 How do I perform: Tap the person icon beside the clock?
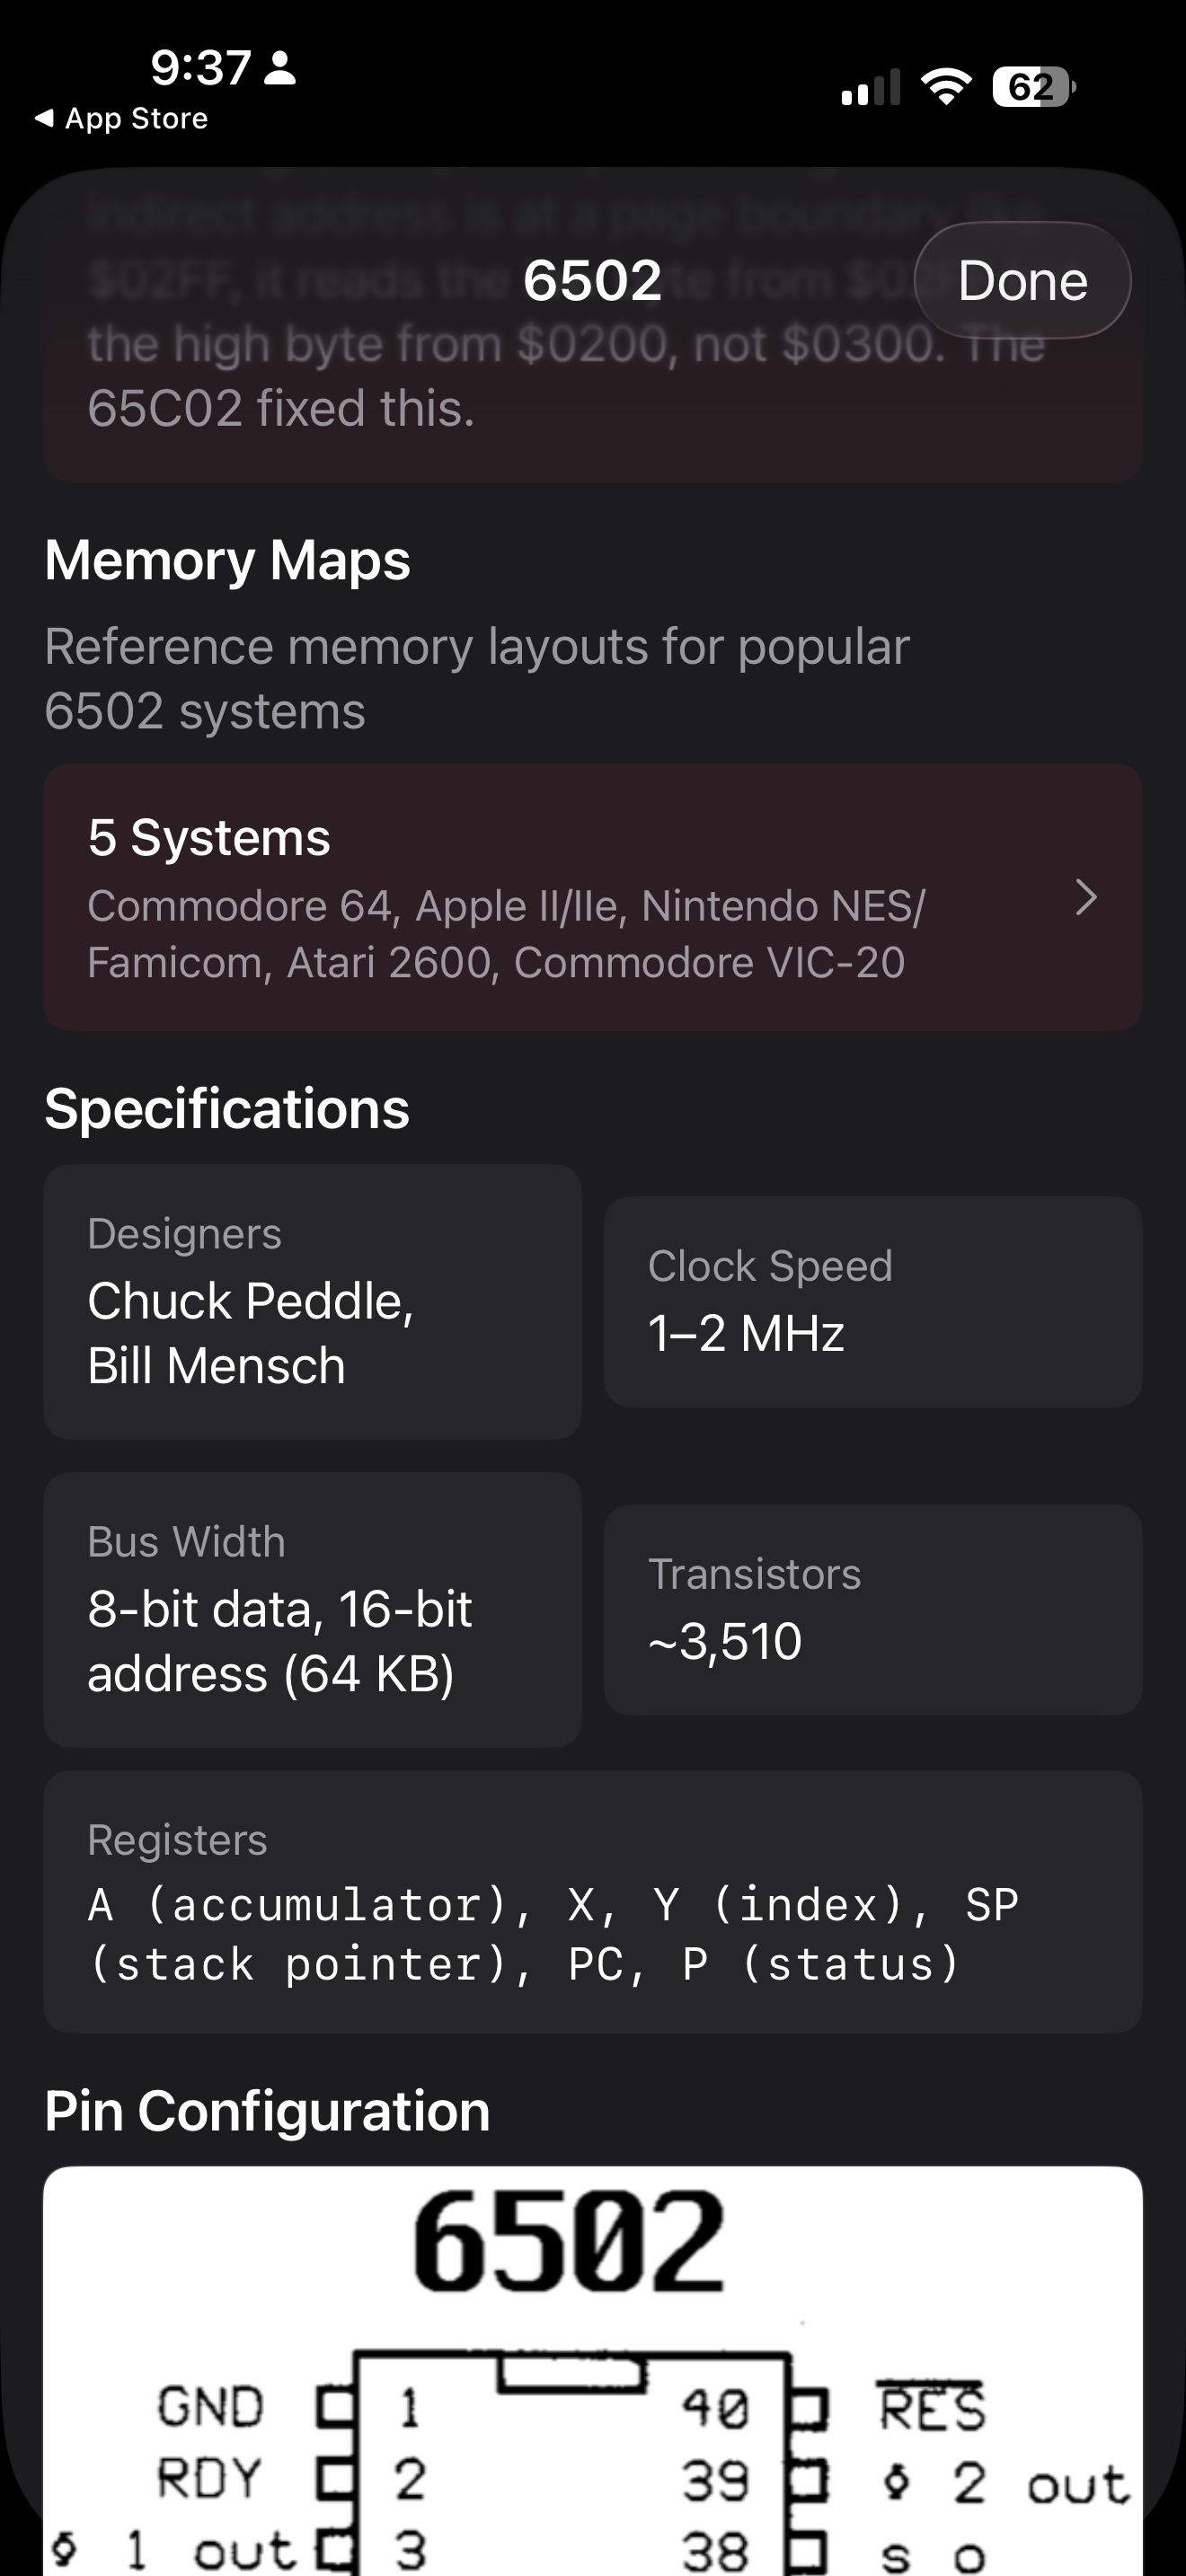[x=281, y=68]
